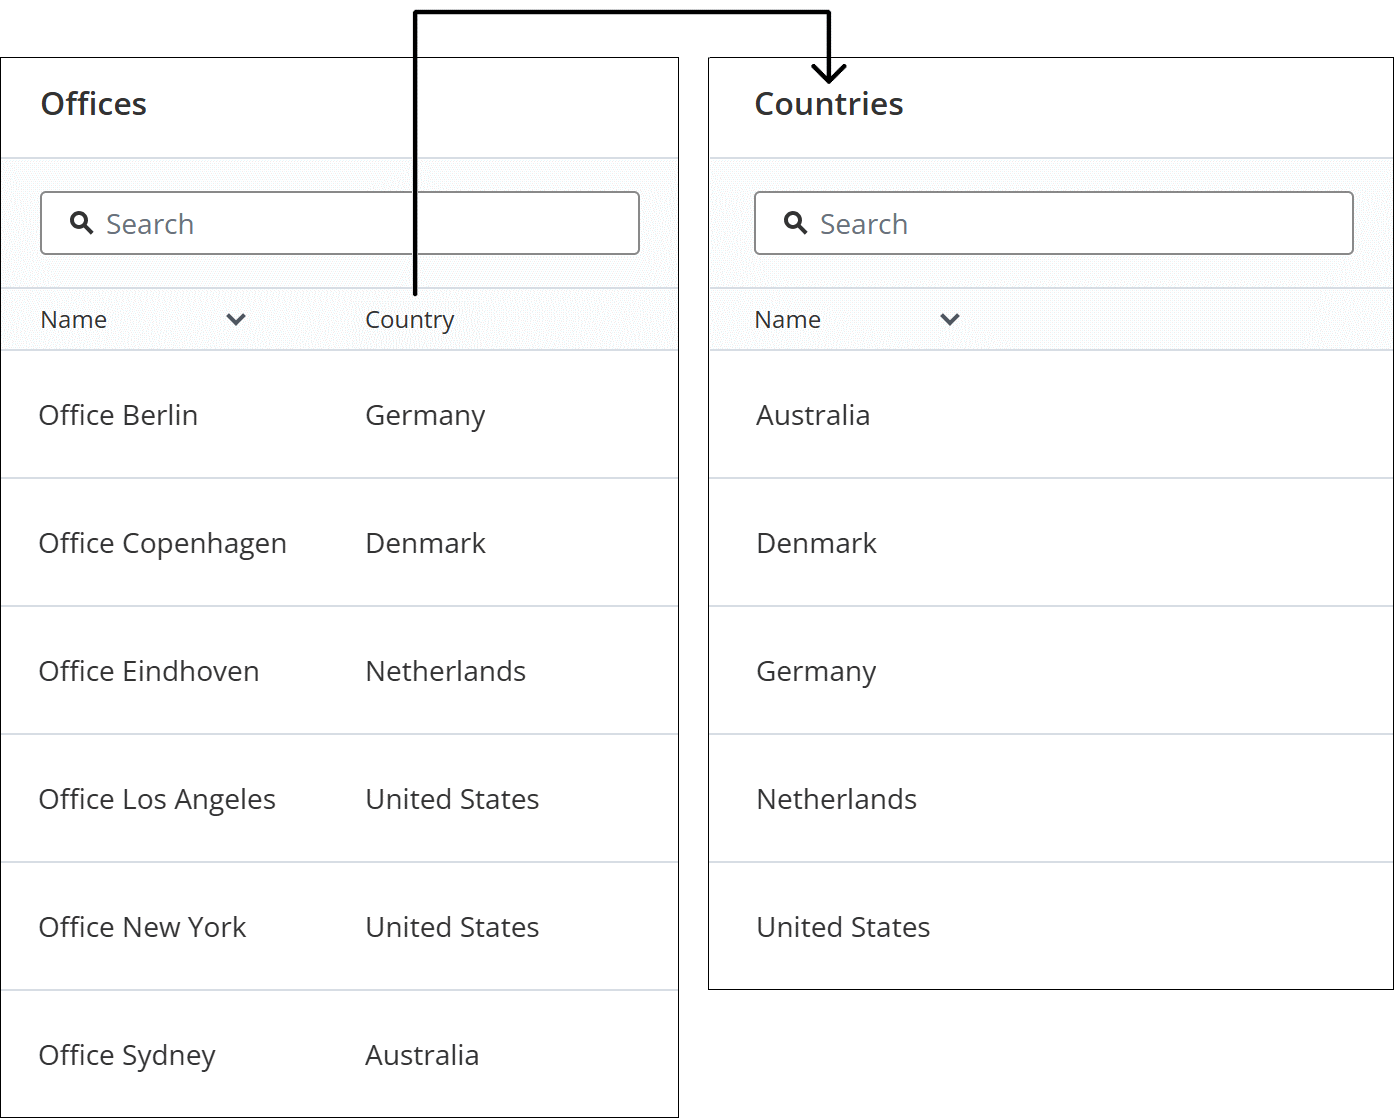Click United States cell in New York row
The image size is (1394, 1118).
453,927
